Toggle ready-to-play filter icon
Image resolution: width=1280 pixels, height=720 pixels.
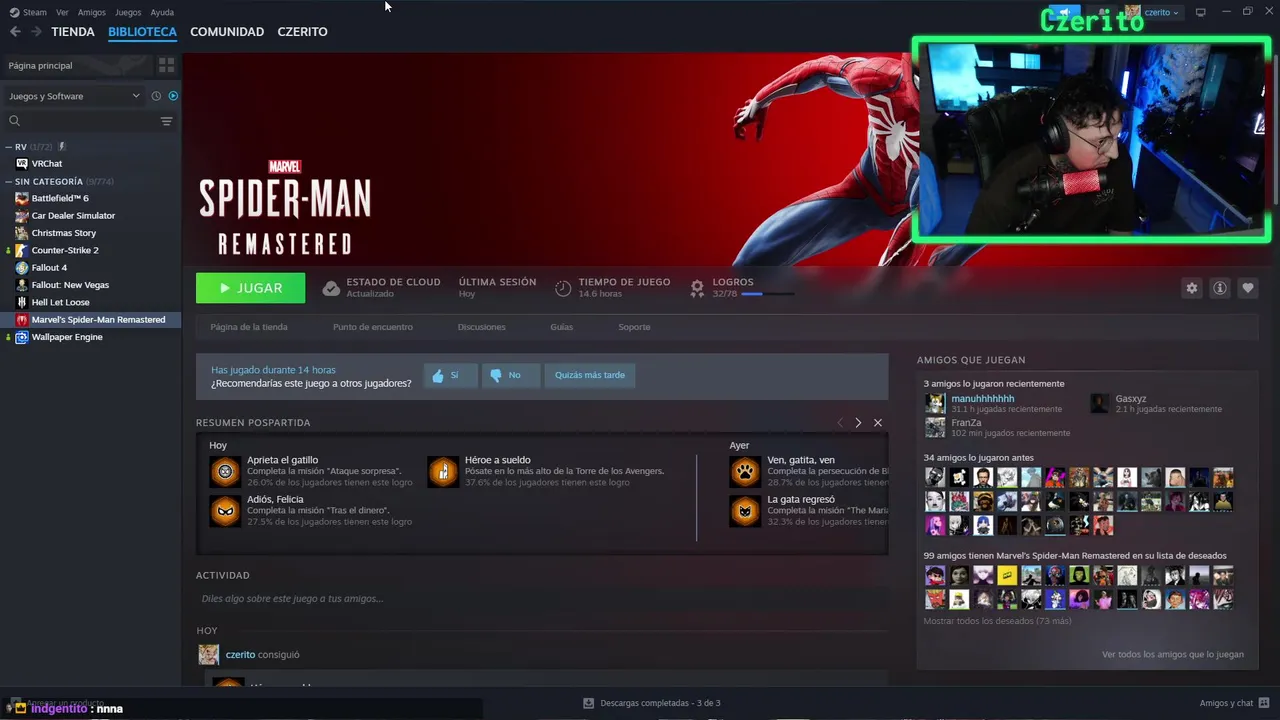(173, 96)
